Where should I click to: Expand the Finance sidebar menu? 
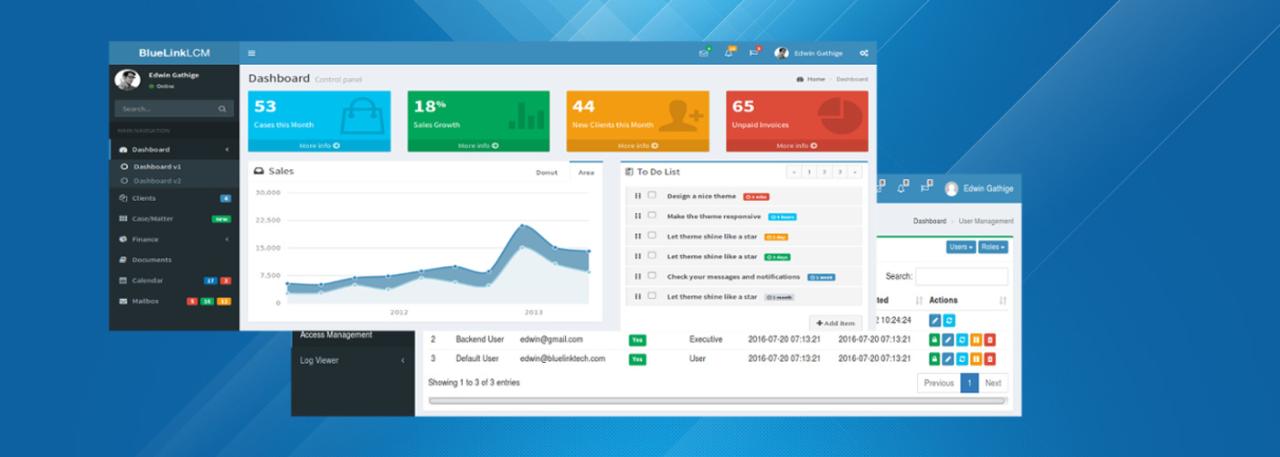pos(174,239)
